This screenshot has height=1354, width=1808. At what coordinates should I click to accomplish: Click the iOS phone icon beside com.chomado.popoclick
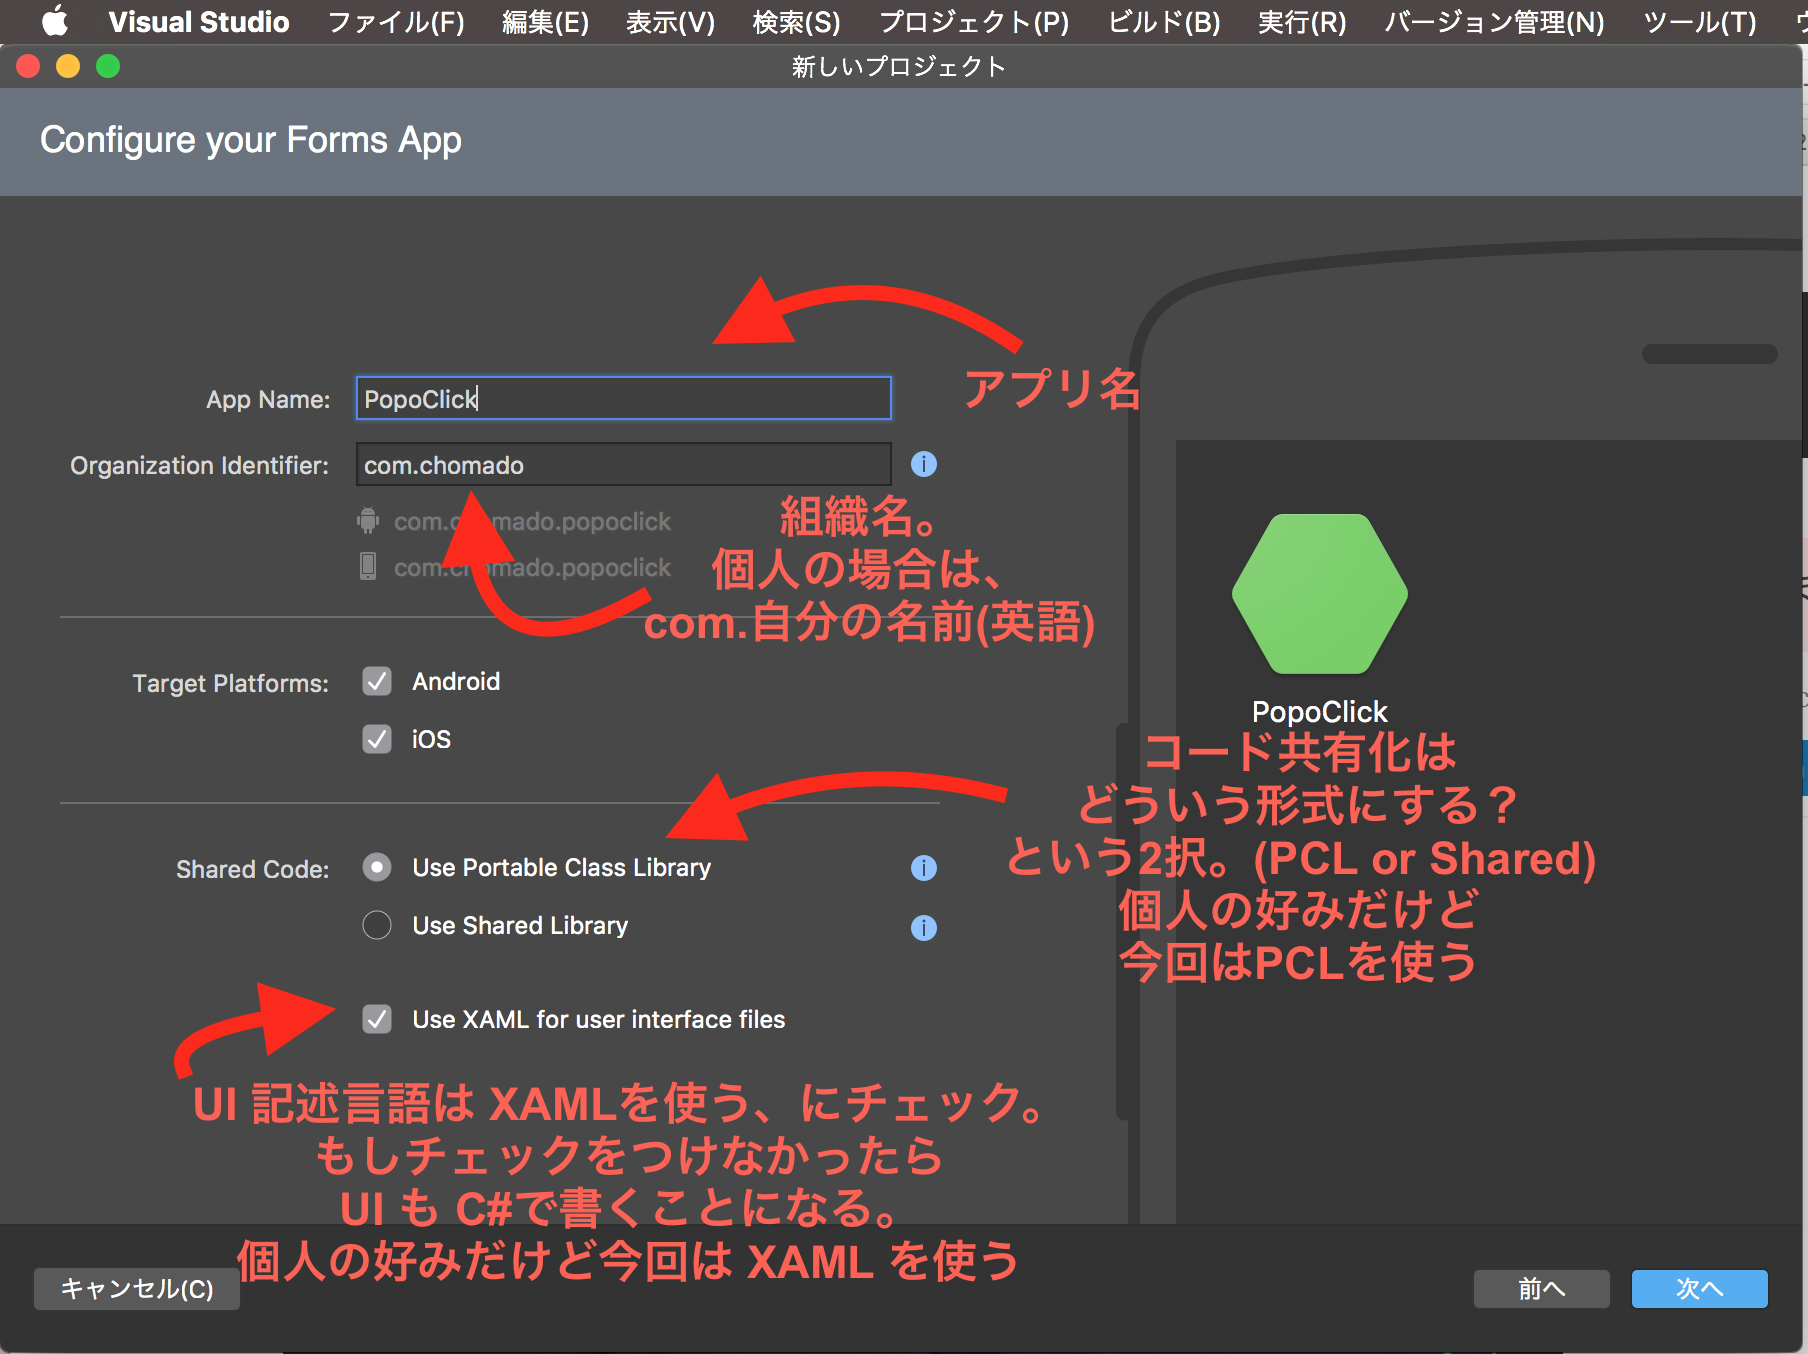368,566
